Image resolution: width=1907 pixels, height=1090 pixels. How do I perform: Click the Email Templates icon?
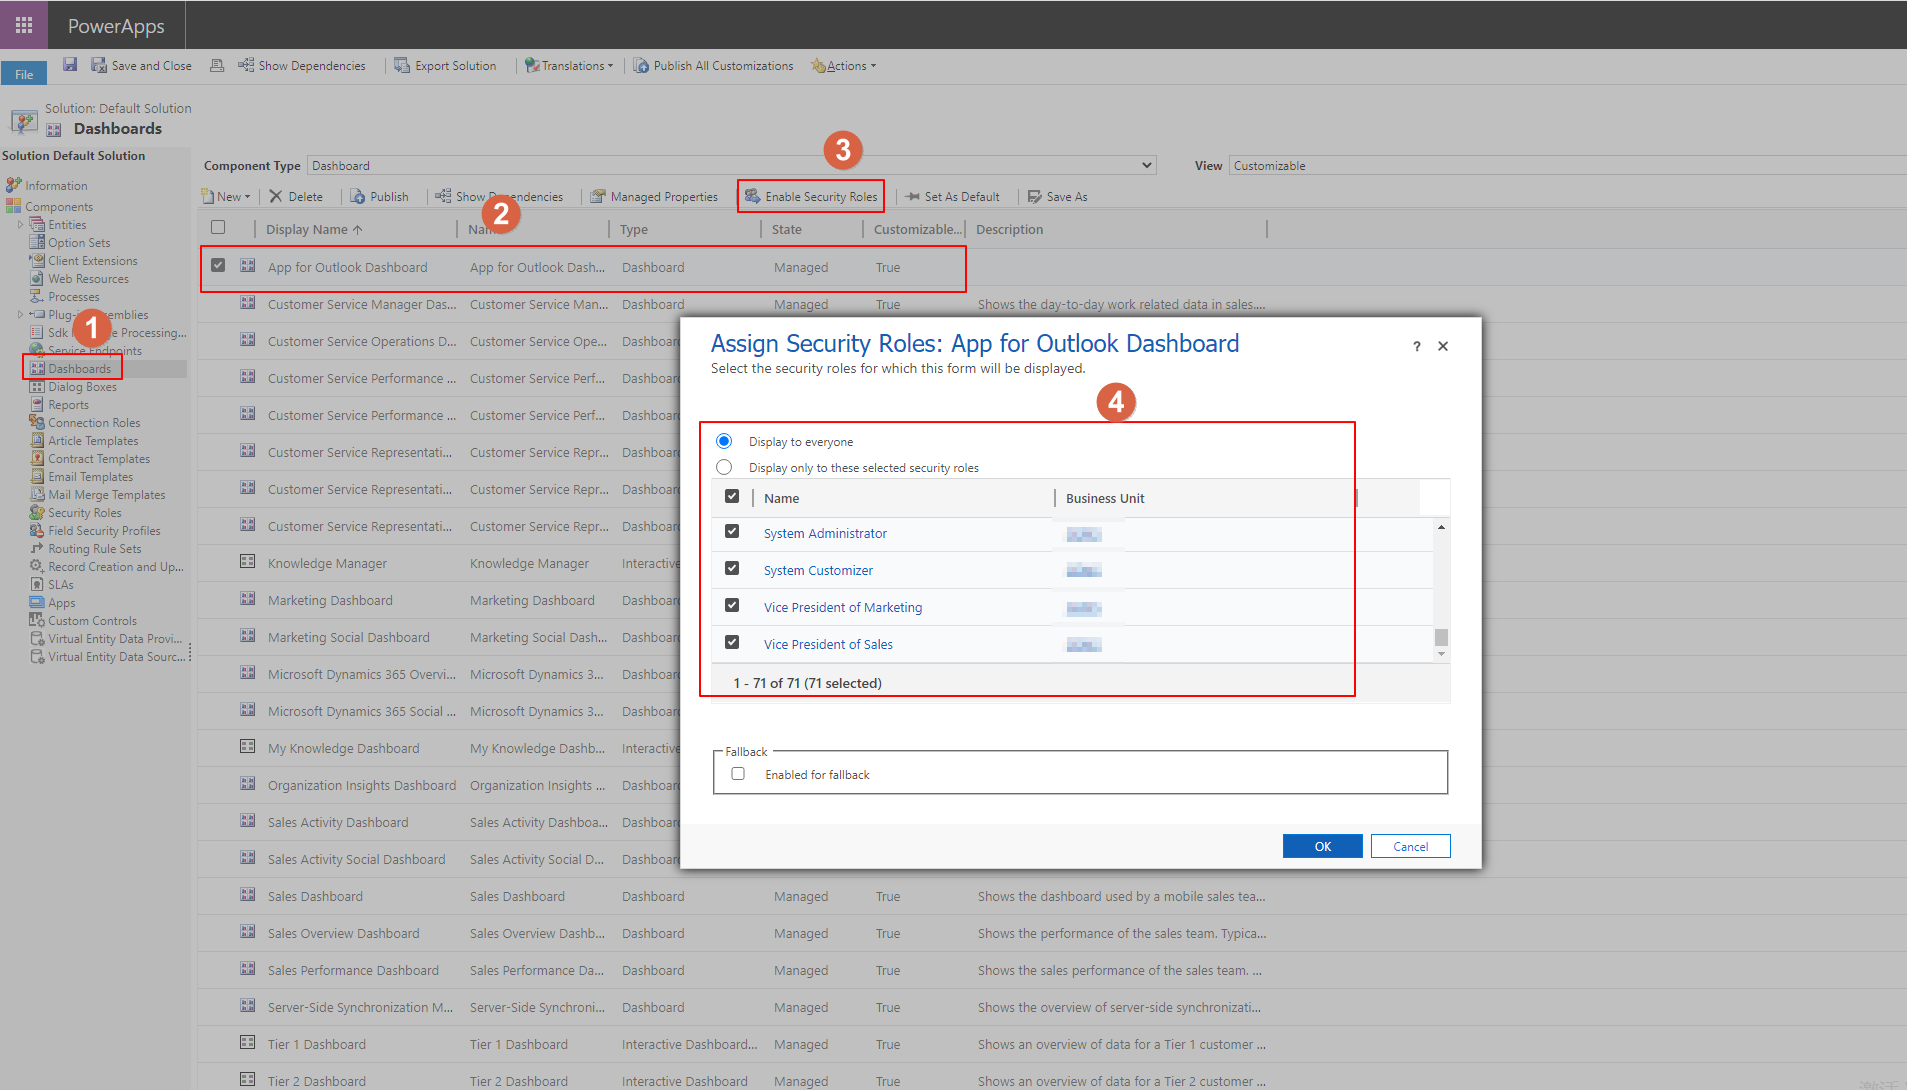37,476
